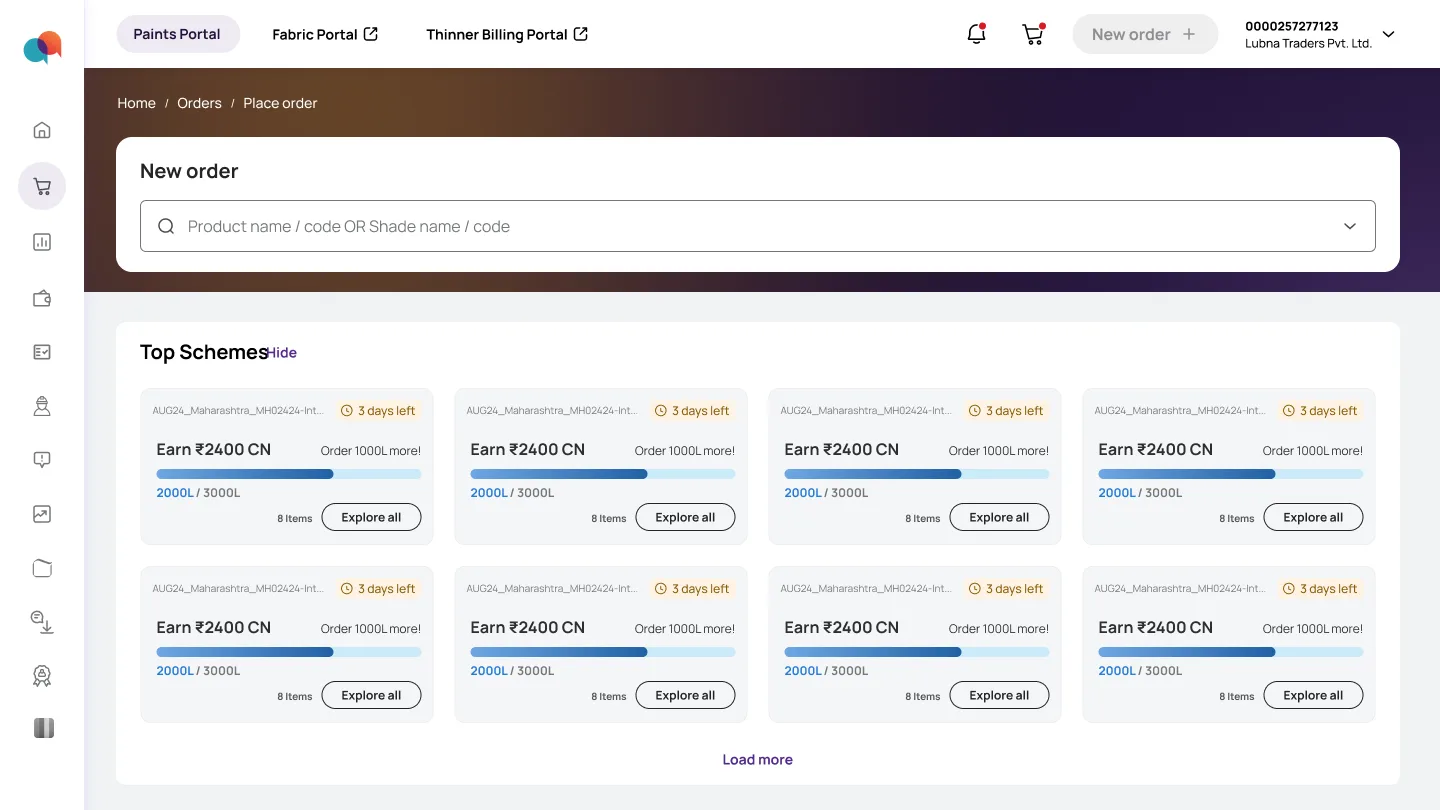Click the Lubna Traders Pvt. Ltd. name
The height and width of the screenshot is (810, 1440).
[x=1308, y=43]
